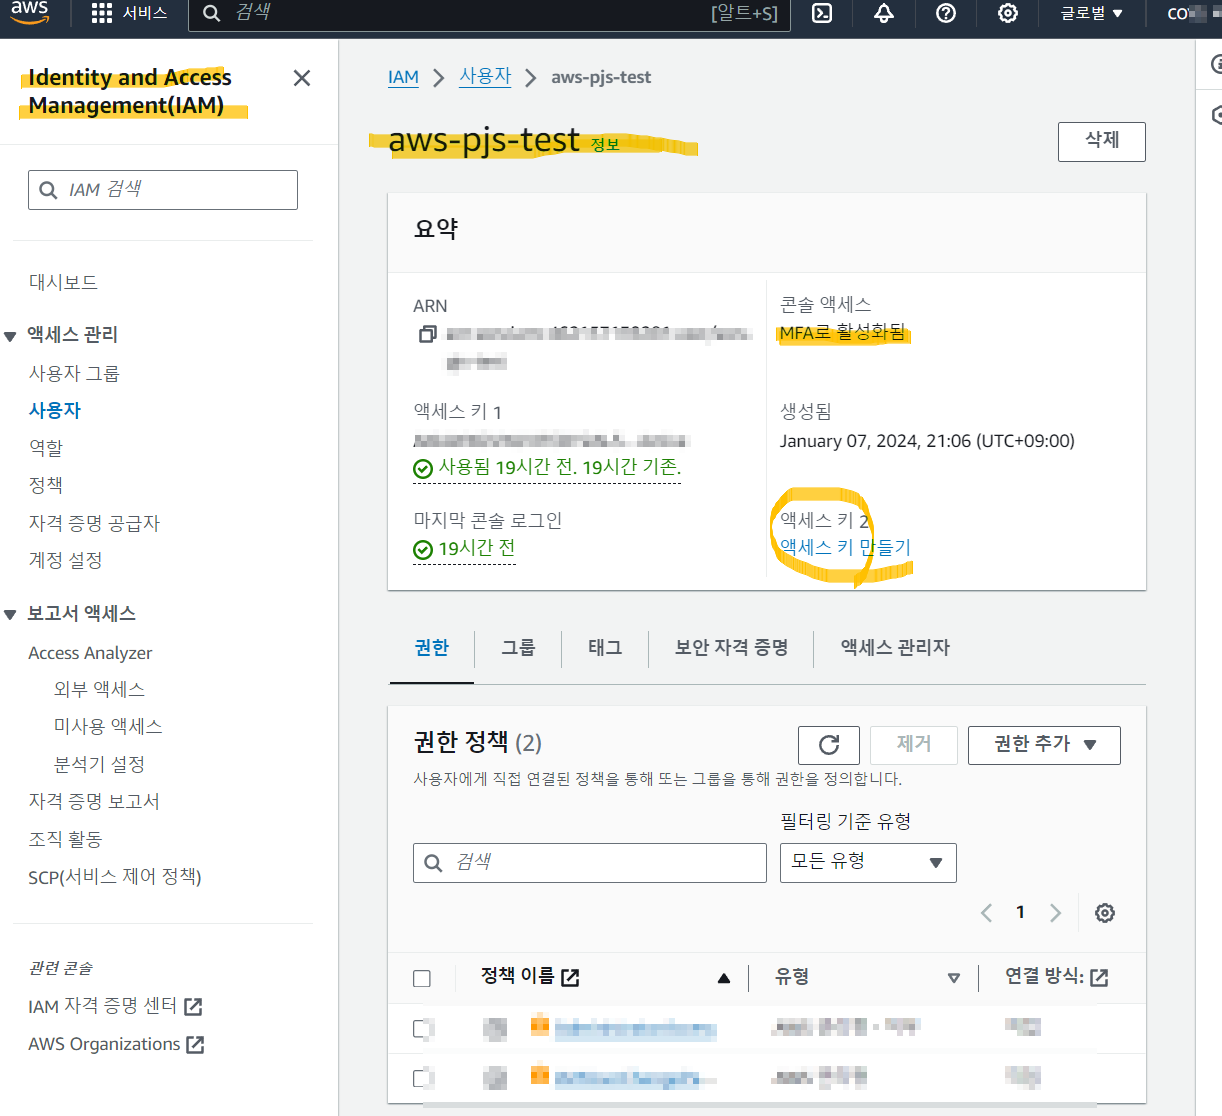Image resolution: width=1222 pixels, height=1116 pixels.
Task: Click the 마지막 콘솔 로그인 19시간 전 status
Action: 465,549
